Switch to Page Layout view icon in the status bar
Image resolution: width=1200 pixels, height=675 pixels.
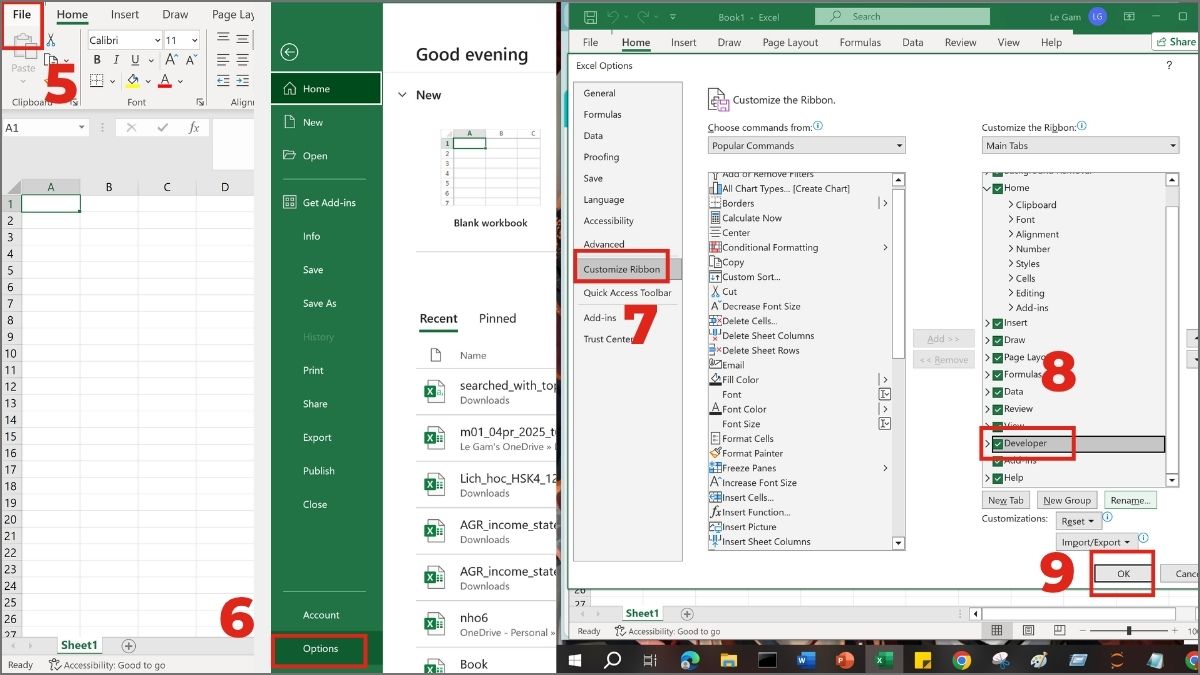click(1028, 630)
